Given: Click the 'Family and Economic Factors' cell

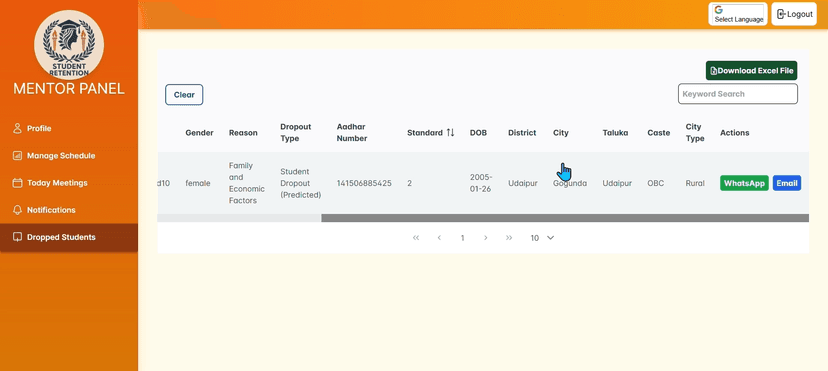Looking at the screenshot, I should click(247, 183).
